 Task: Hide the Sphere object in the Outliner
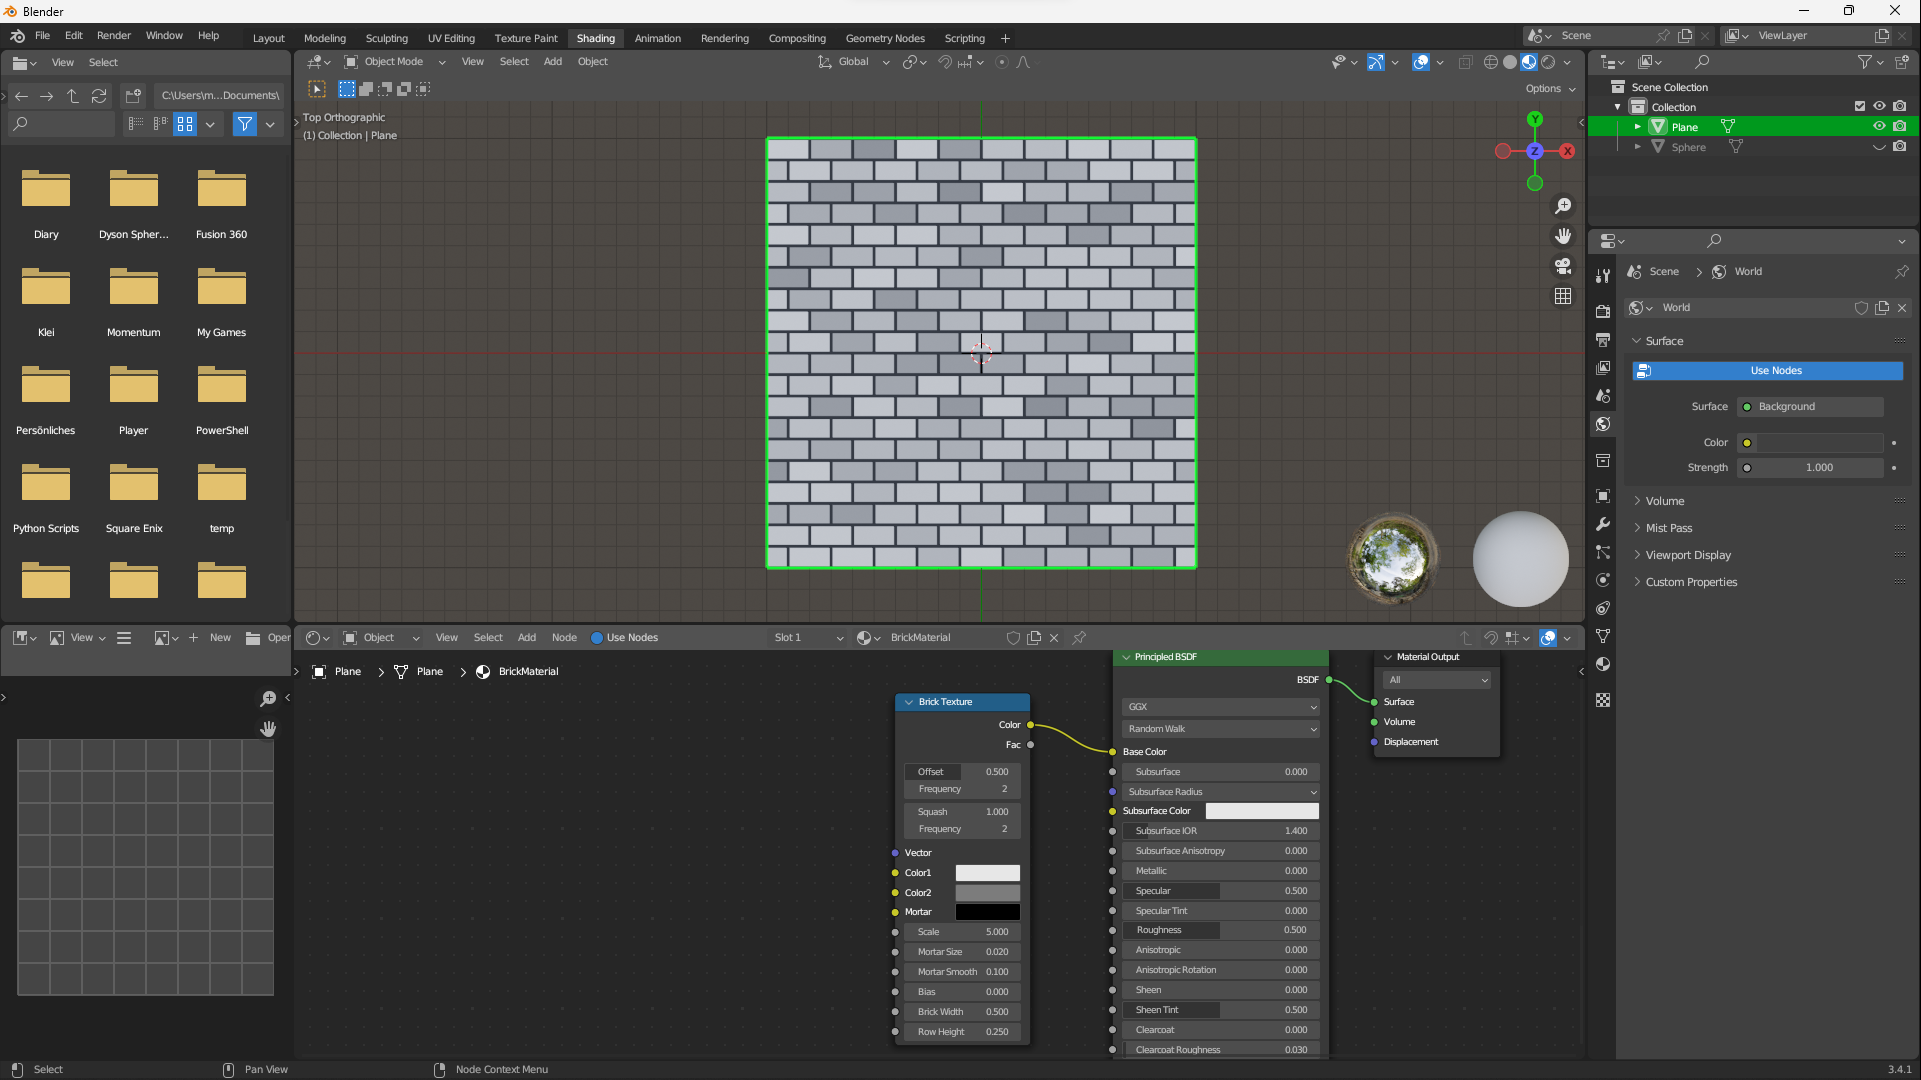[x=1880, y=147]
